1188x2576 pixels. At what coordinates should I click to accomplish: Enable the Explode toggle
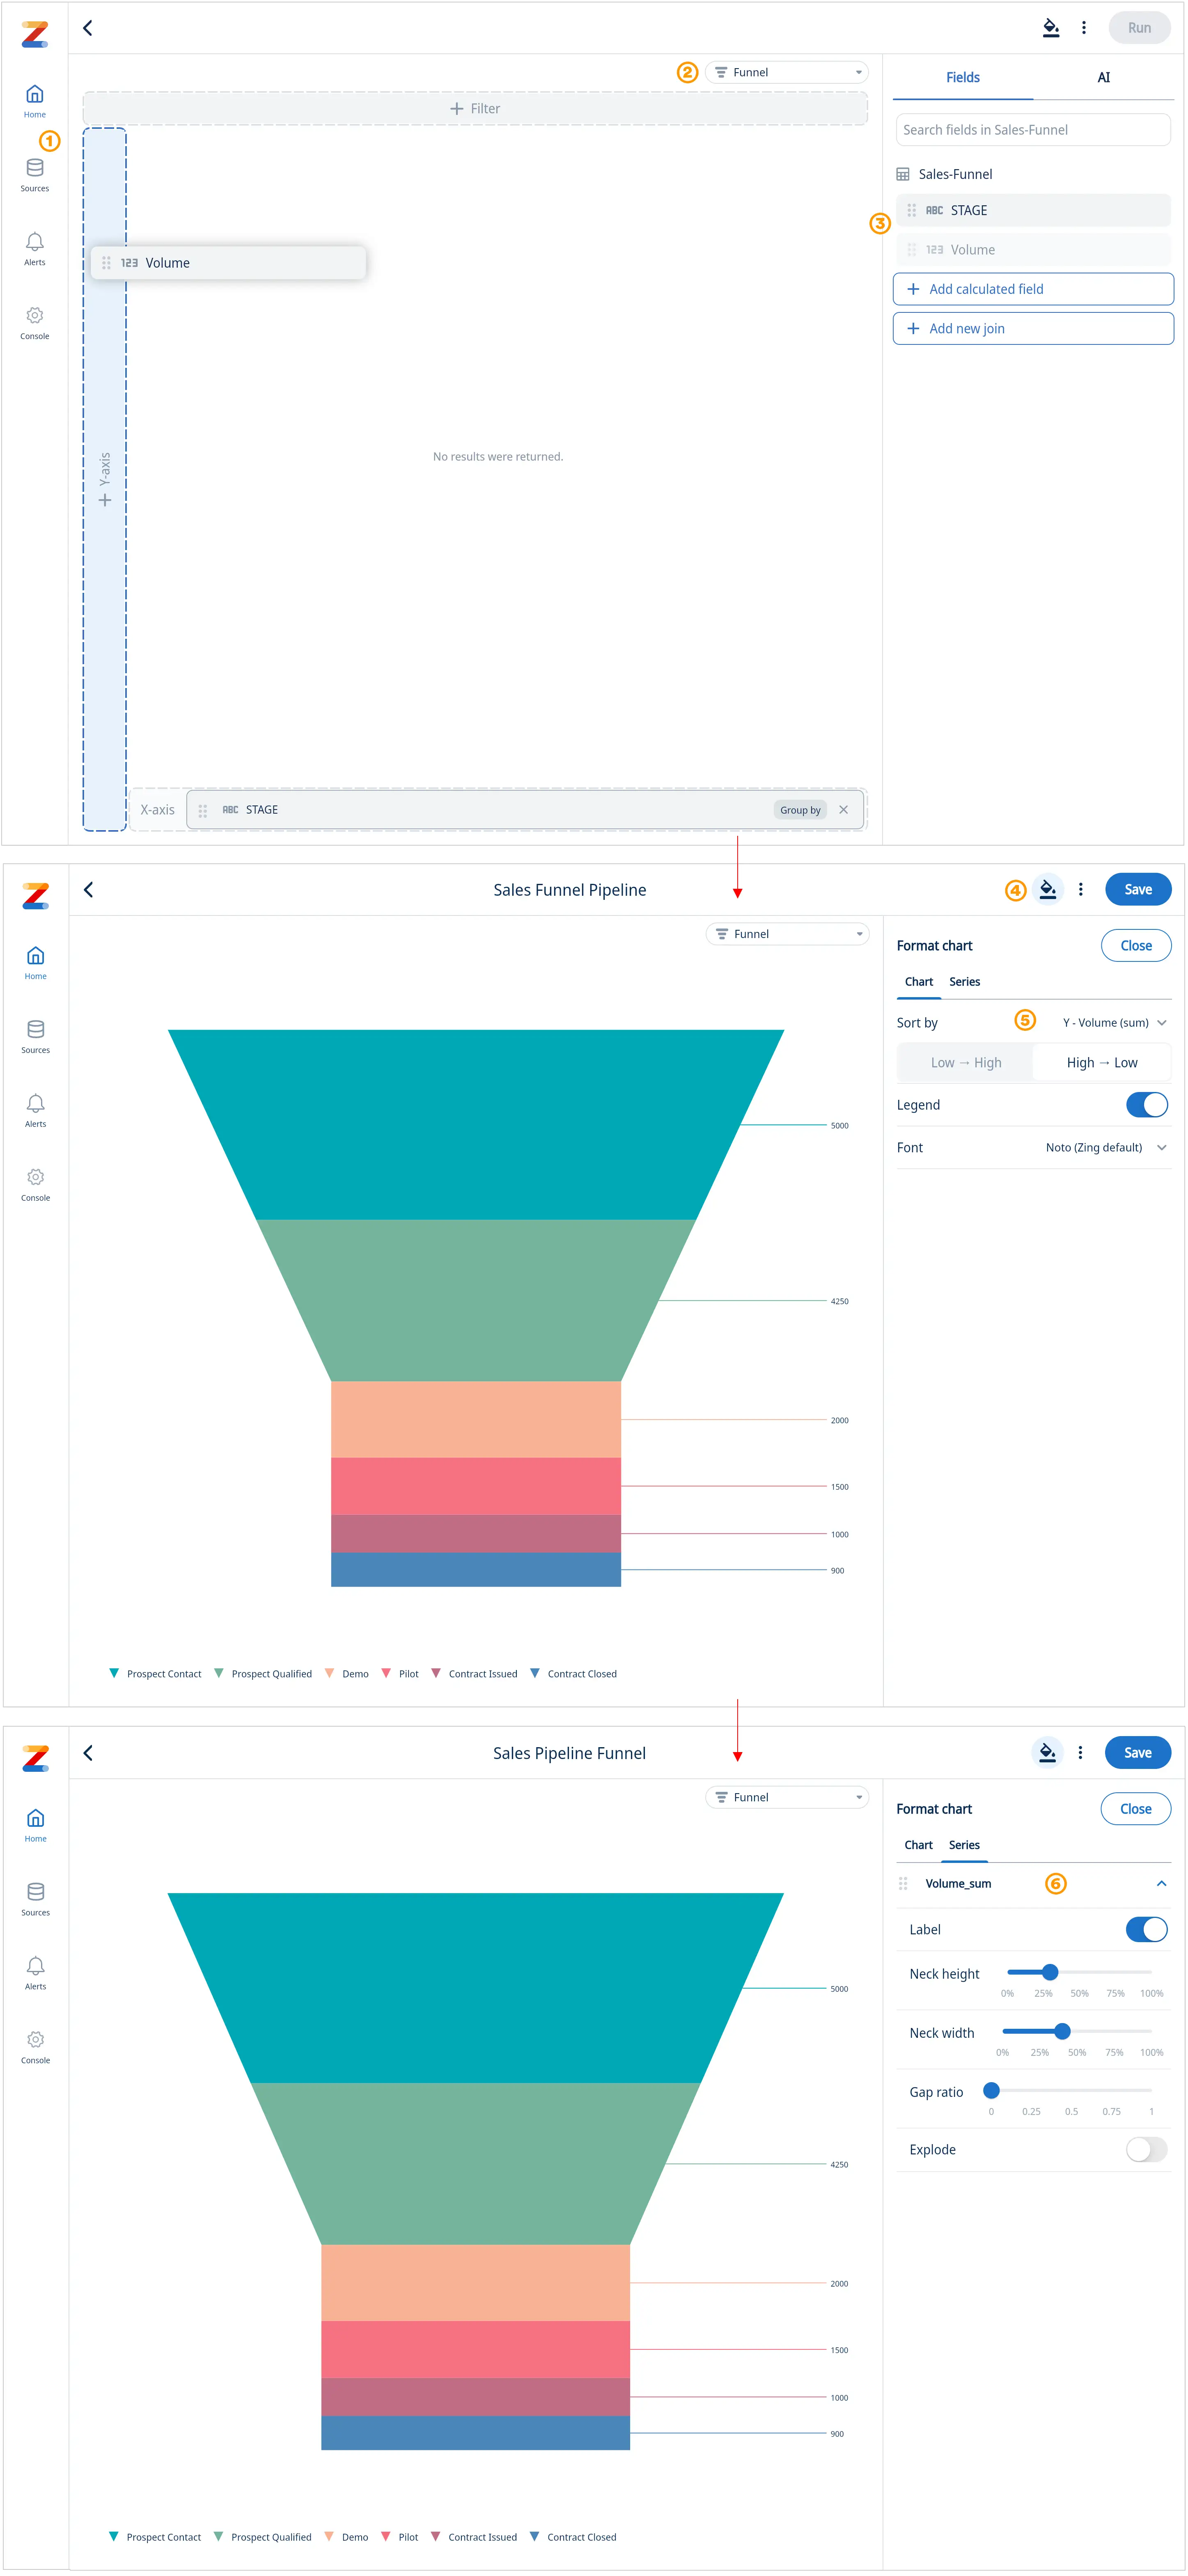coord(1146,2149)
